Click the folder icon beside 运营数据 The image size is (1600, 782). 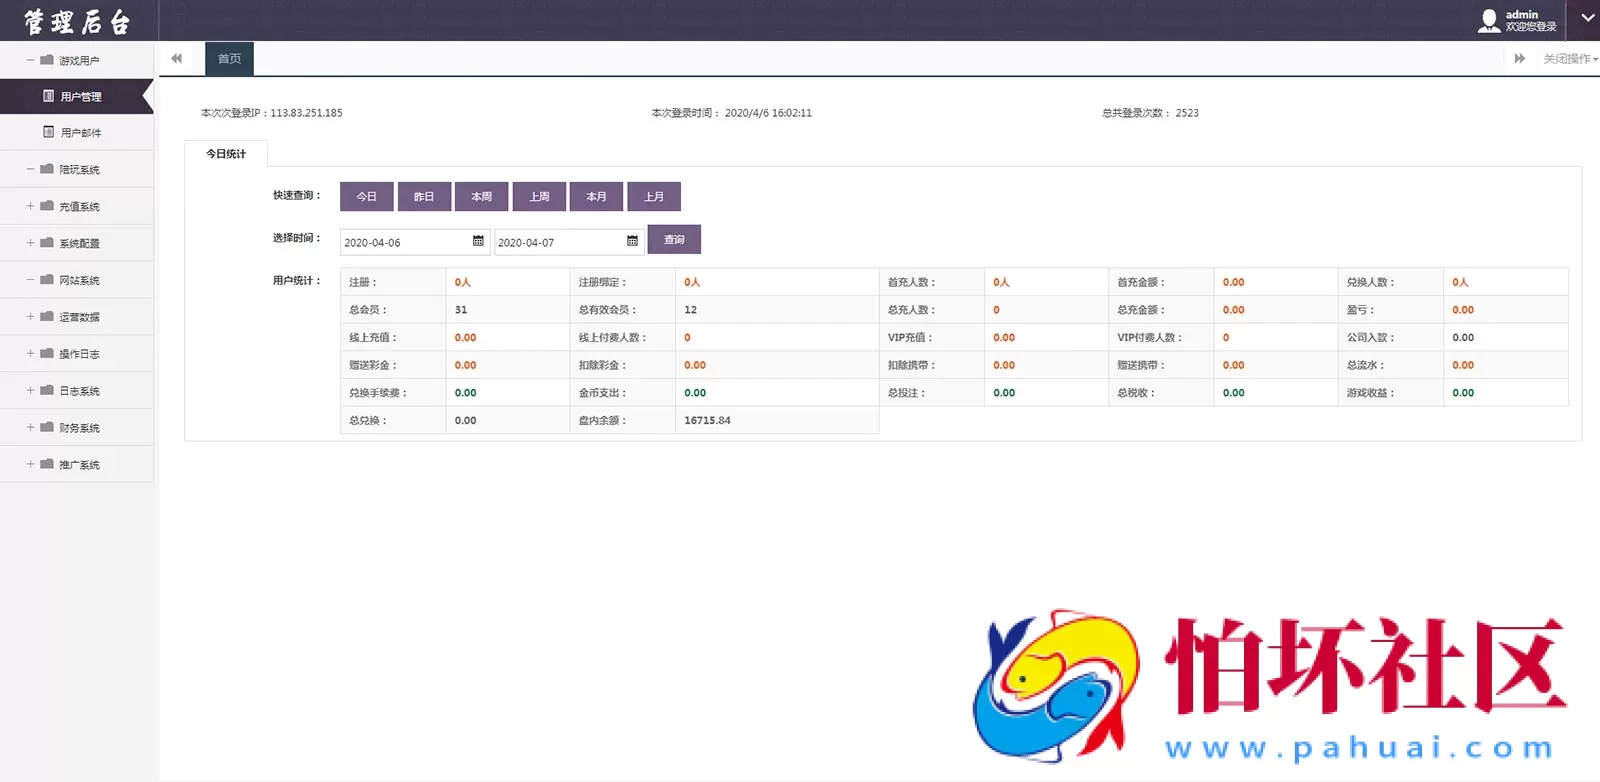click(46, 317)
